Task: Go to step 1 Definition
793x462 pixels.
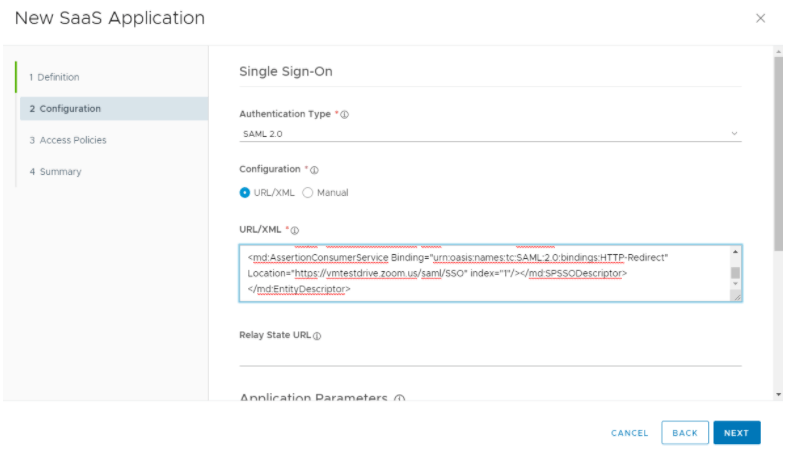Action: coord(55,77)
